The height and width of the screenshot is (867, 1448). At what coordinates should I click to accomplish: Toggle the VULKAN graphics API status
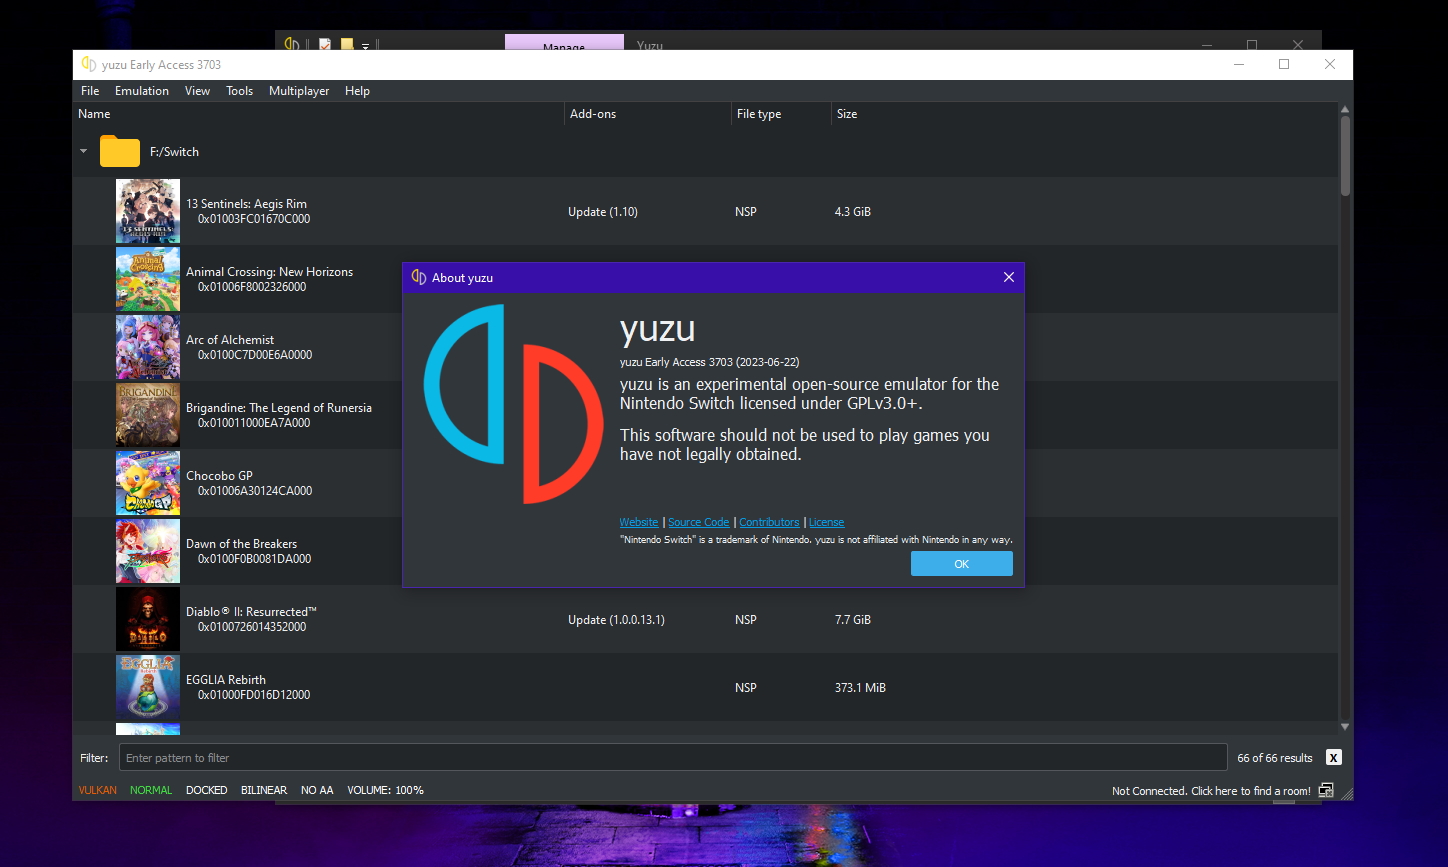(98, 790)
